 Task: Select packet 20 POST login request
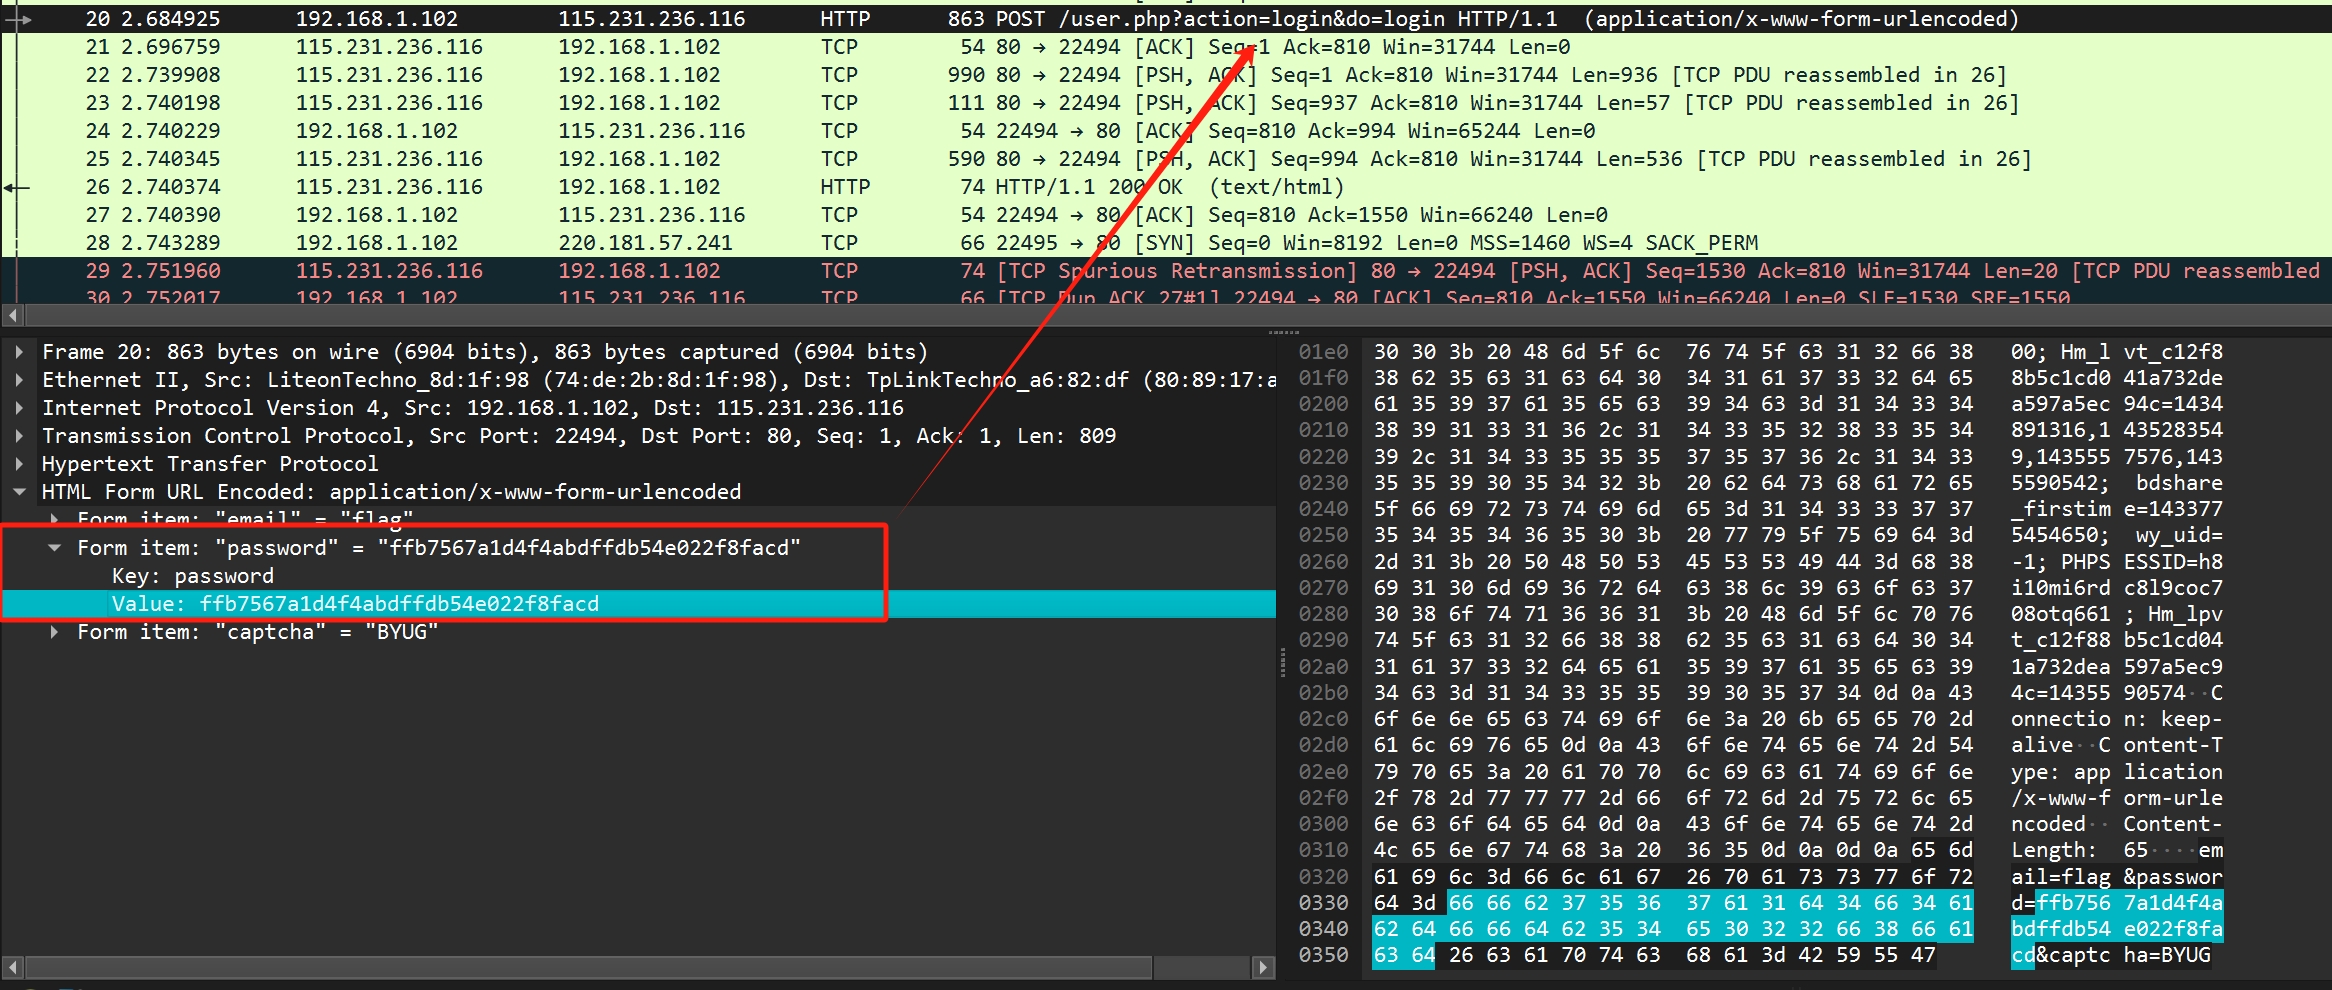pyautogui.click(x=600, y=18)
